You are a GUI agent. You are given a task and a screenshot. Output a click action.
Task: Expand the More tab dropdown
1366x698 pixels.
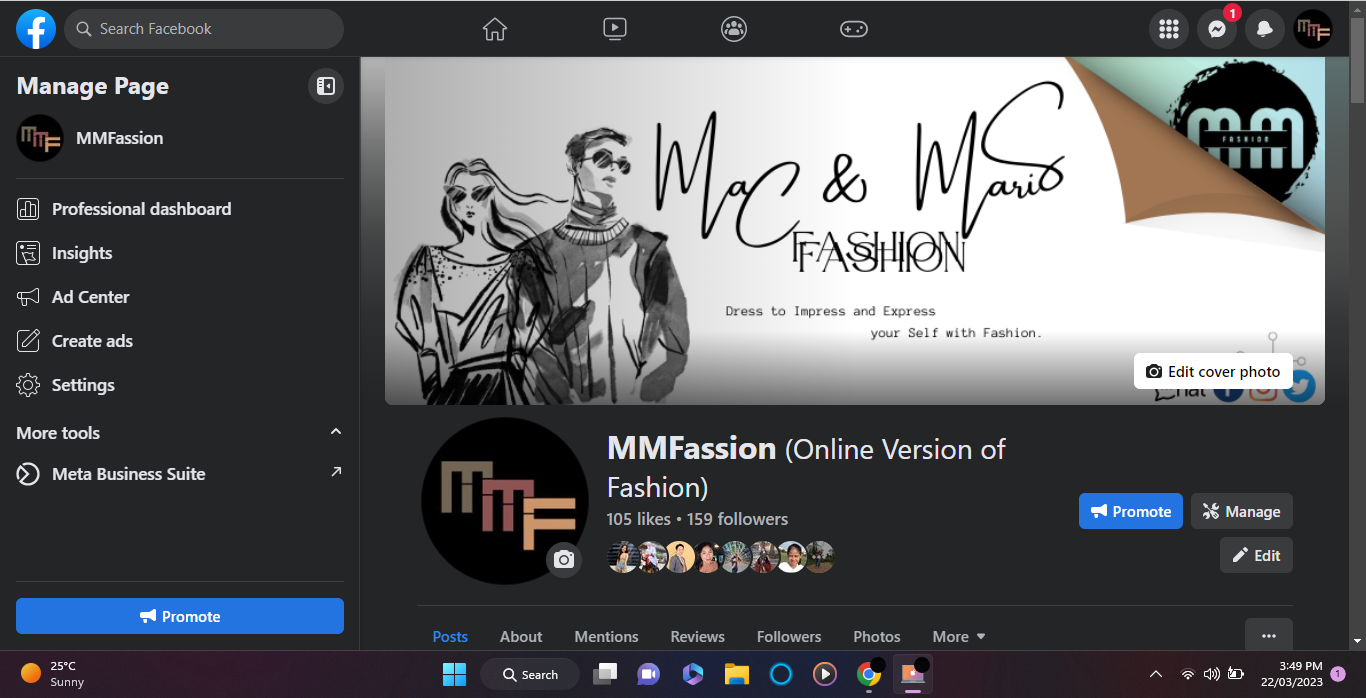point(959,636)
